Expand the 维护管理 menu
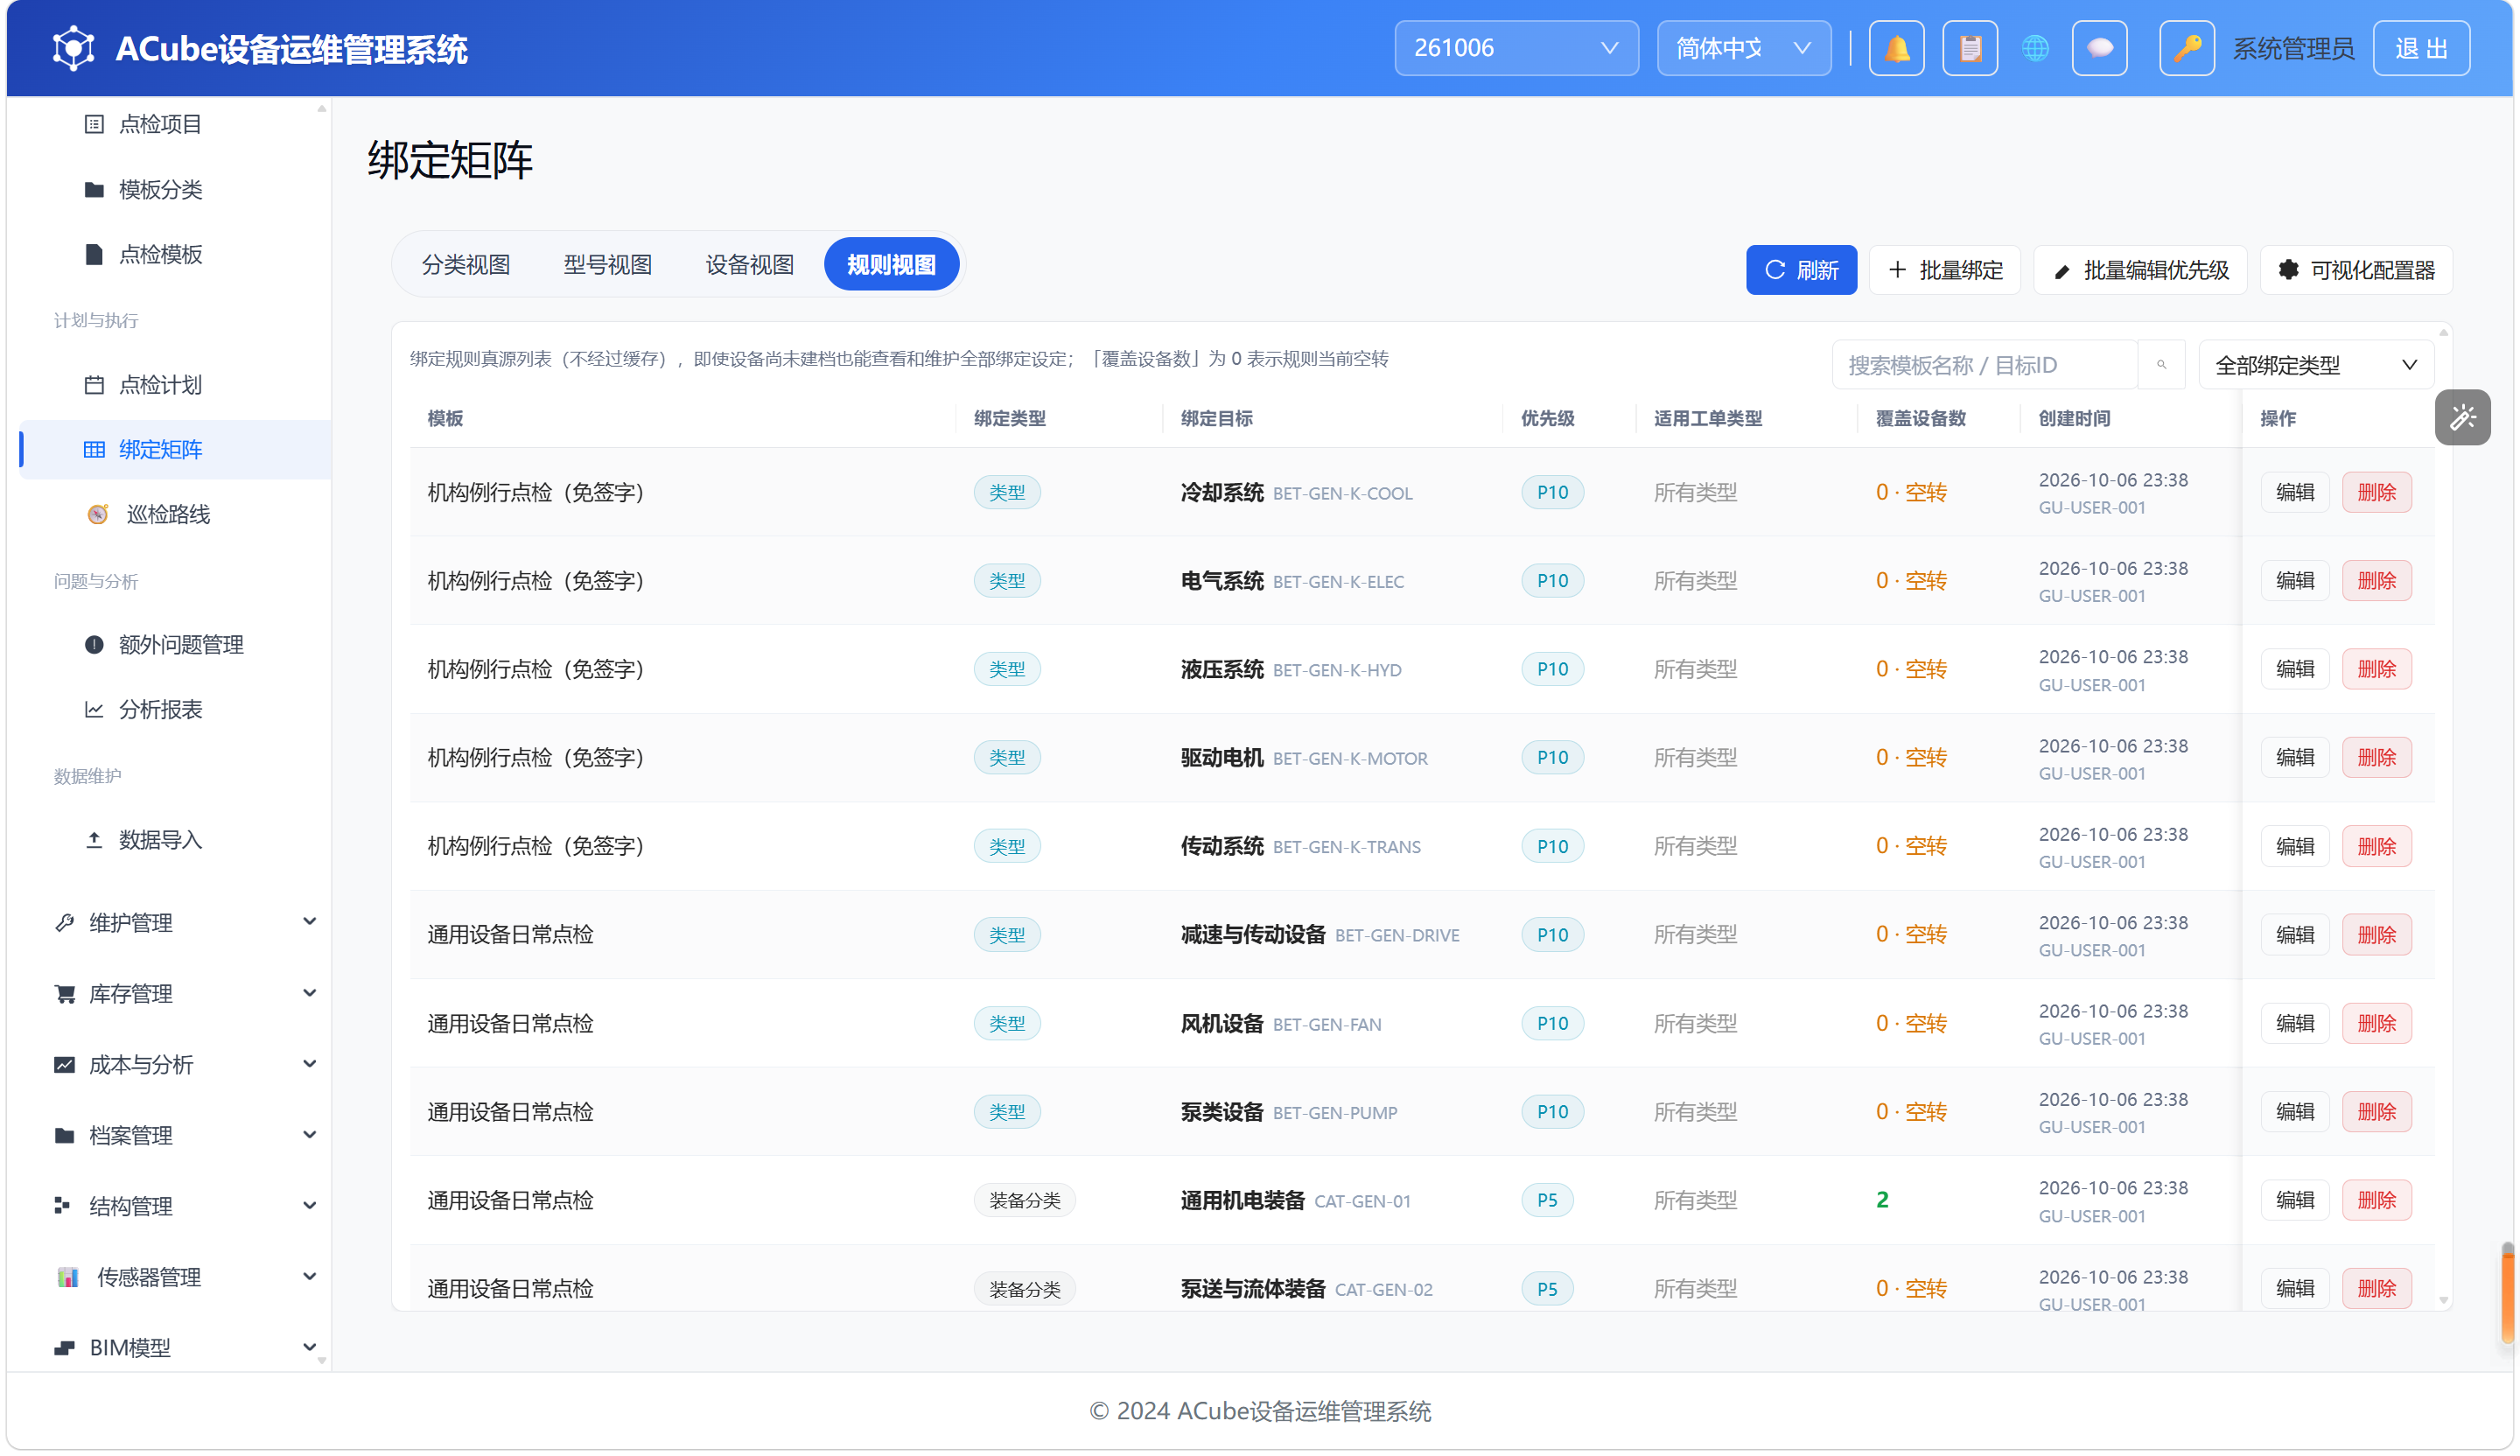The image size is (2520, 1456). (185, 922)
